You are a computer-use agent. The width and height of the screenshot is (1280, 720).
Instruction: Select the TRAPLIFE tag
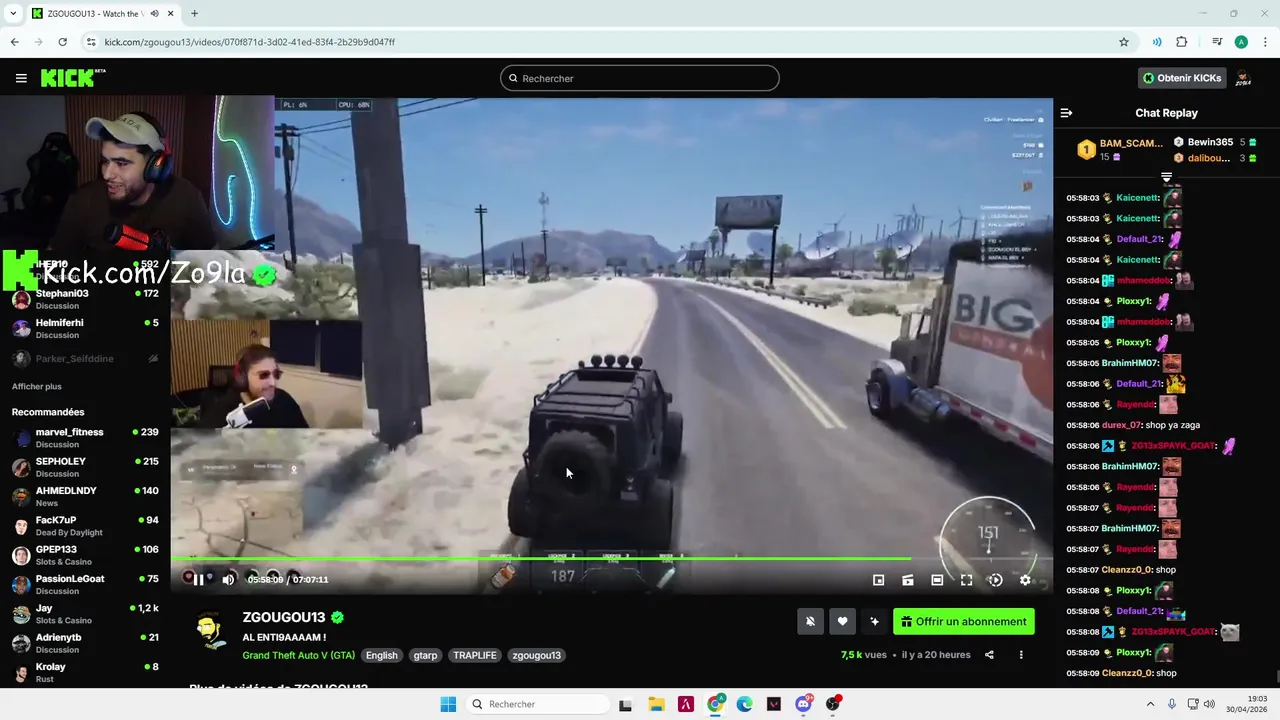coord(475,655)
